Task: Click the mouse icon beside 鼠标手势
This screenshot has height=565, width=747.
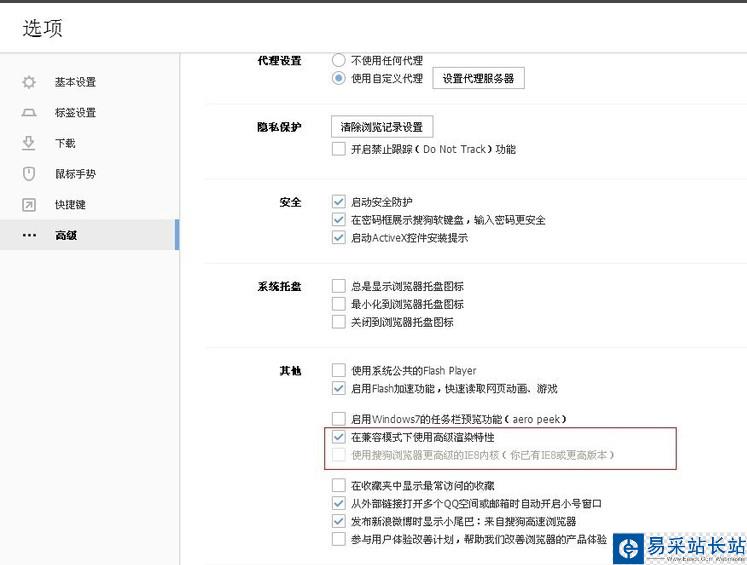Action: click(29, 174)
